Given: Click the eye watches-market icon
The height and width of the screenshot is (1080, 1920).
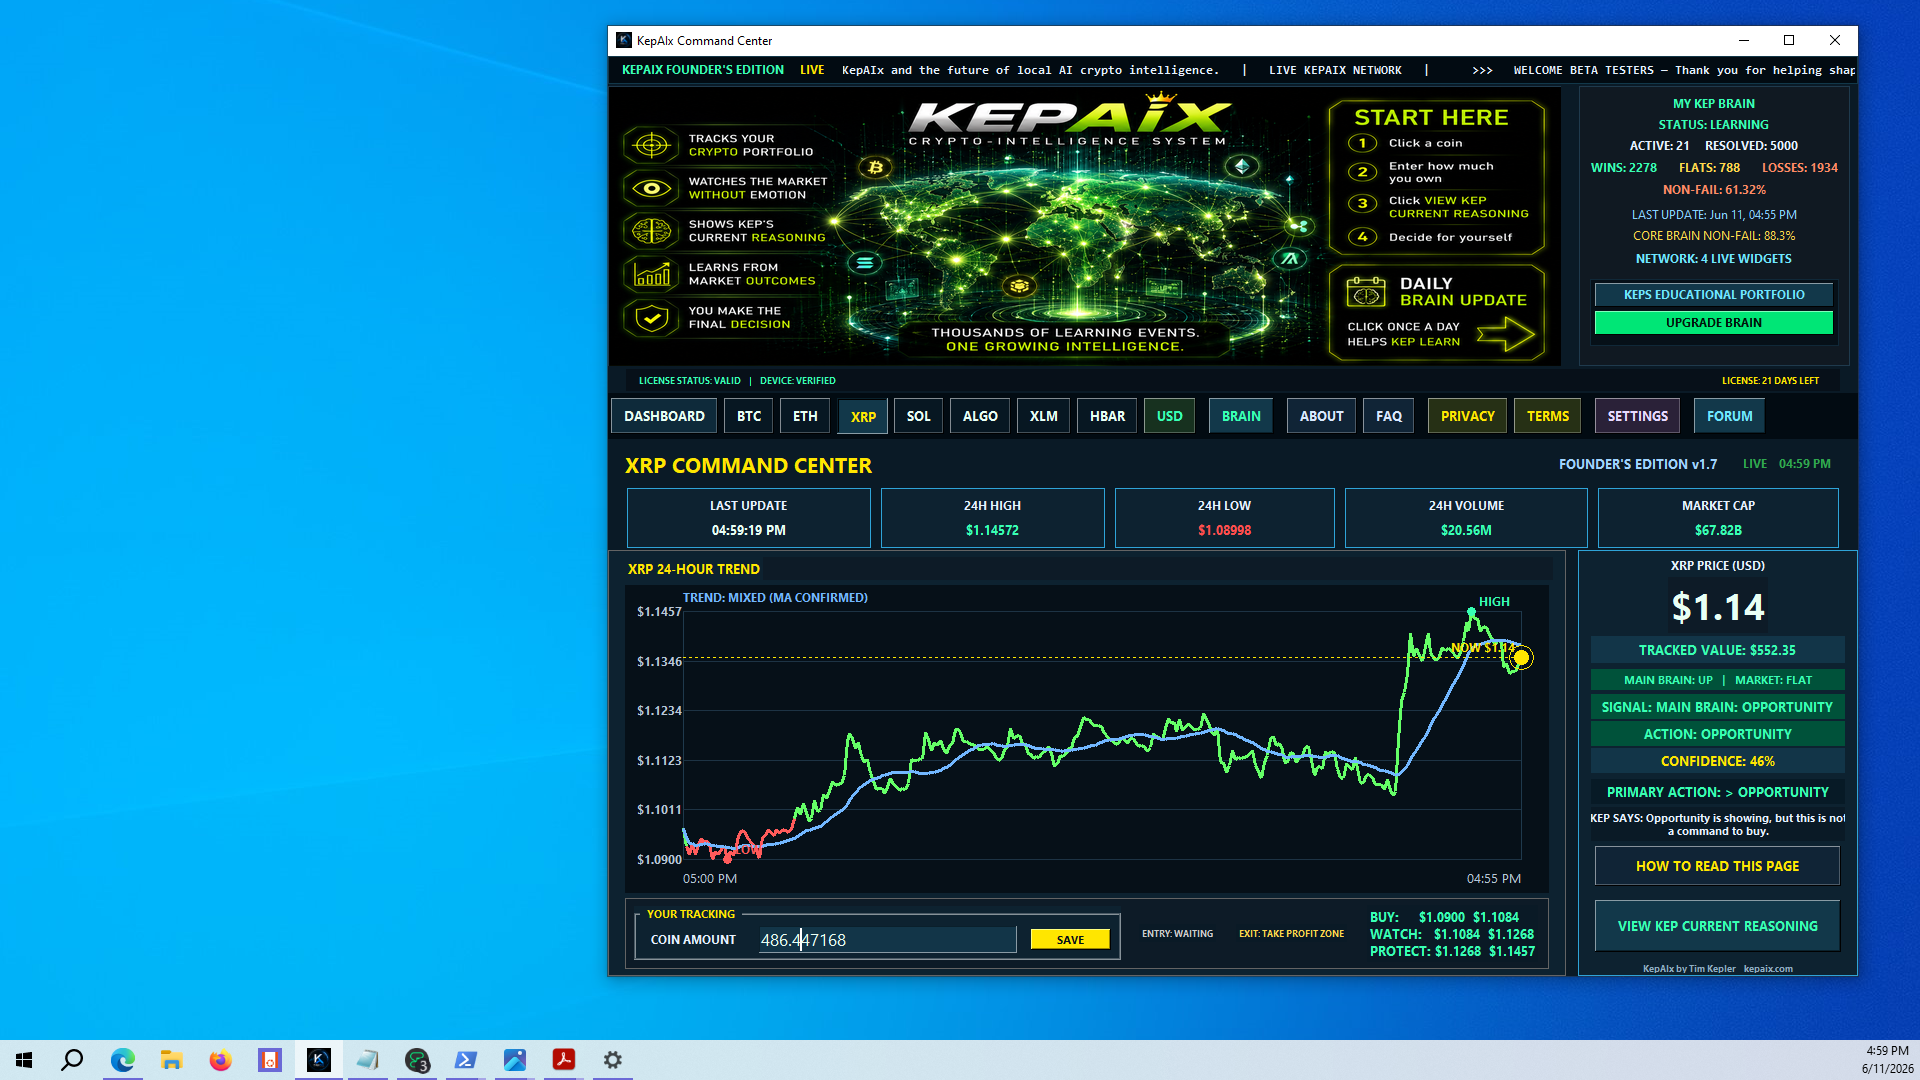Looking at the screenshot, I should [x=651, y=188].
